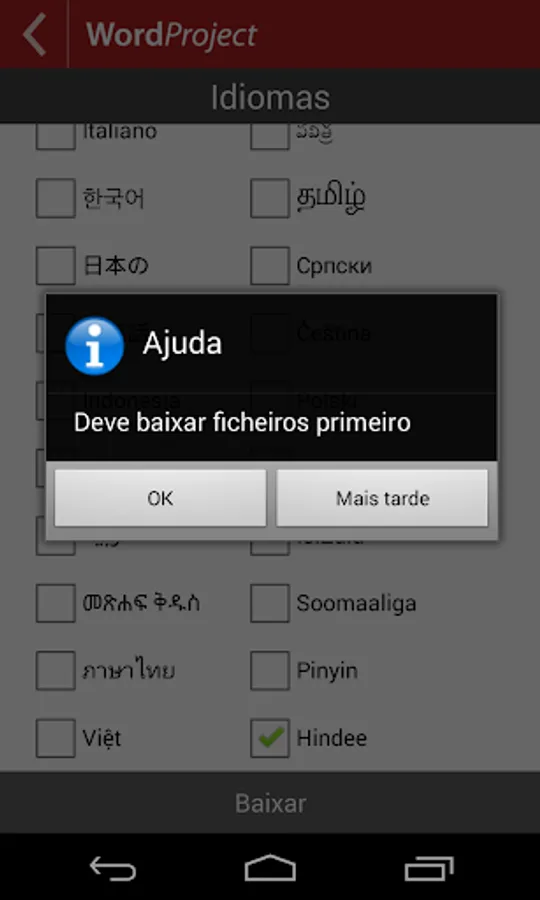Screen dimensions: 540x900
Task: Dismiss dialog with Mais tarde button
Action: pos(382,498)
